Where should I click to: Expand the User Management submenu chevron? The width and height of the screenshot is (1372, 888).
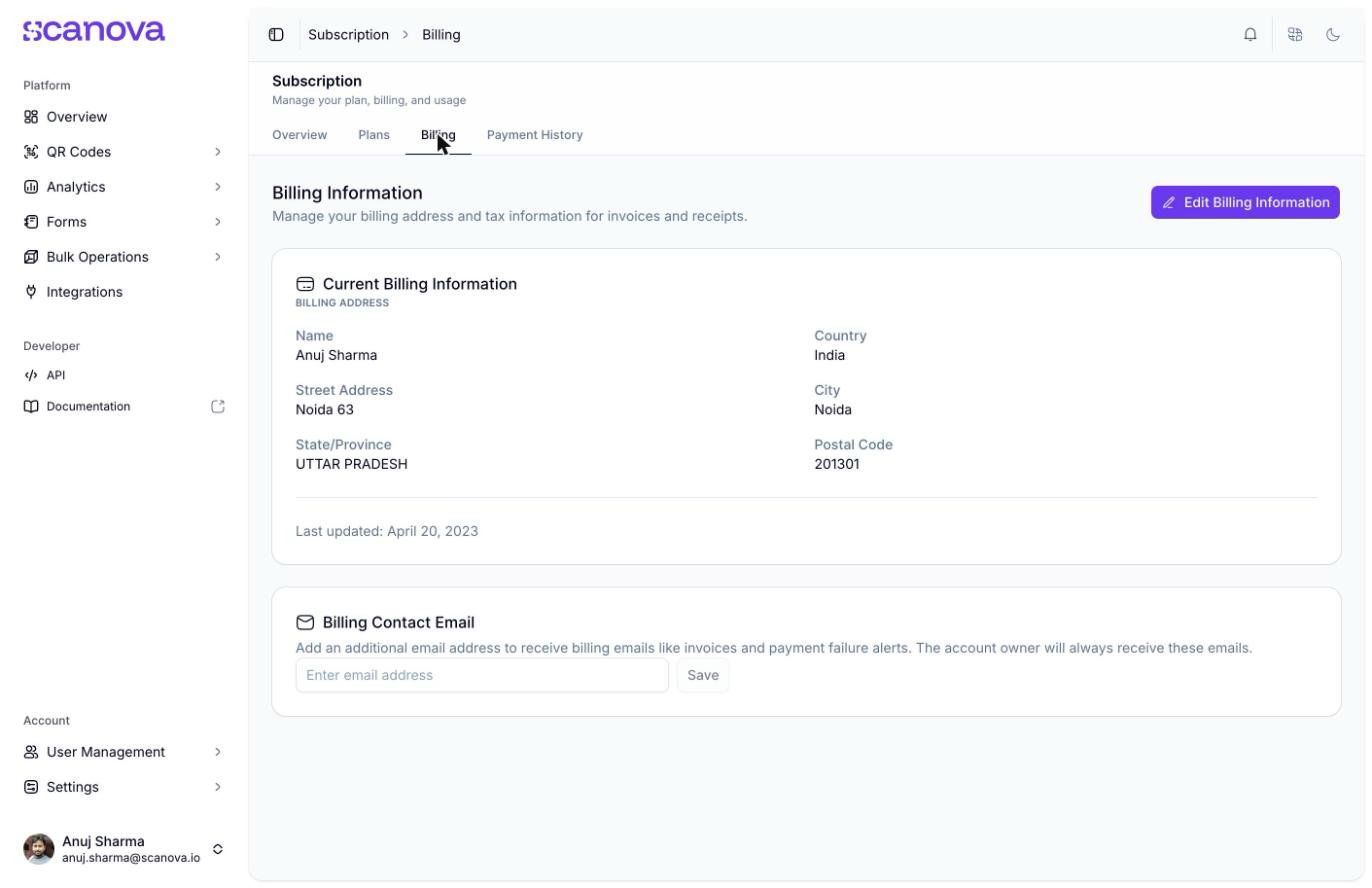[x=217, y=752]
